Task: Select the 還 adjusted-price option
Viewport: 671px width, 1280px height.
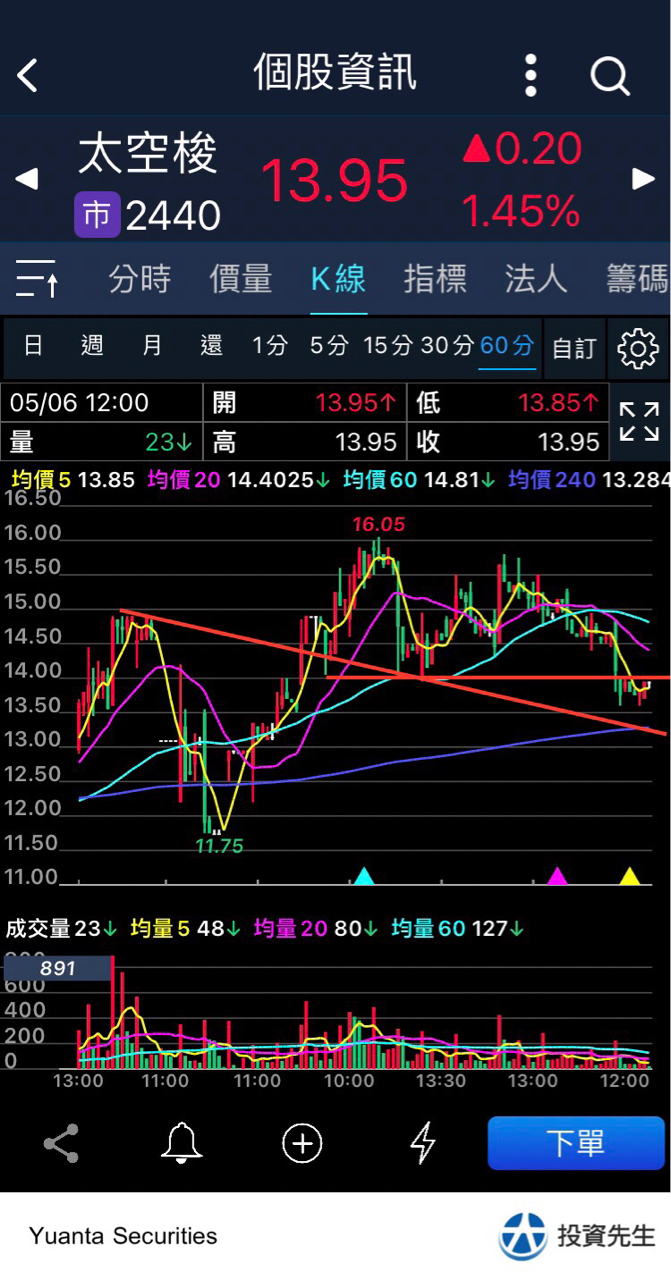Action: coord(211,347)
